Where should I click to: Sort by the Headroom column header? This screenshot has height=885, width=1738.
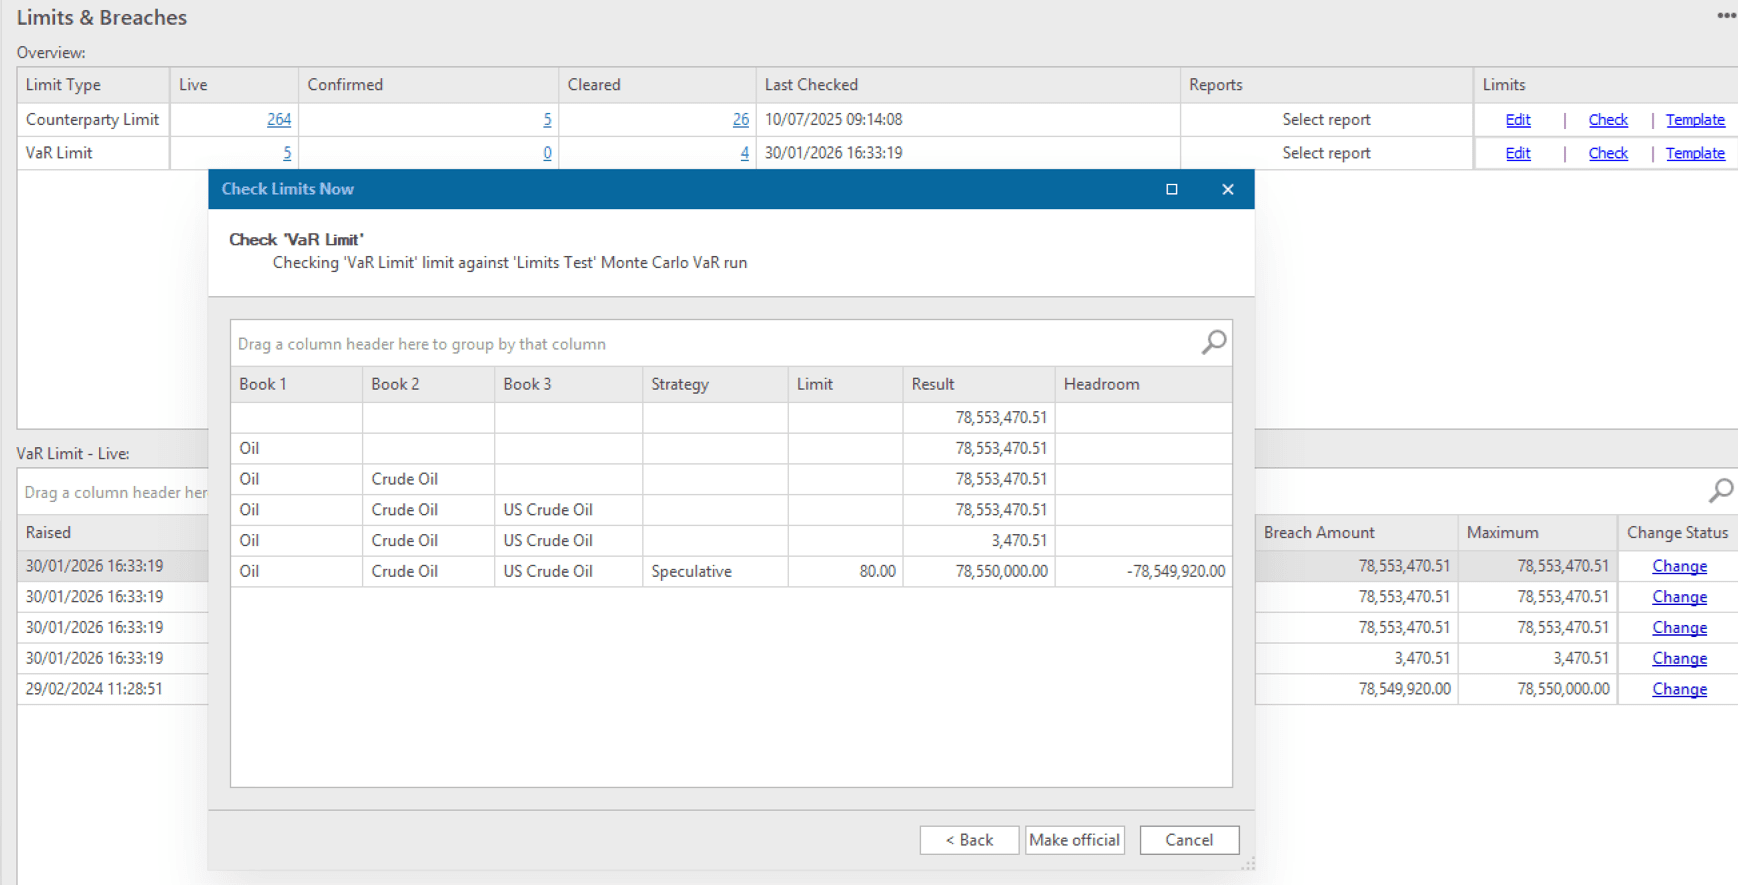(1101, 384)
